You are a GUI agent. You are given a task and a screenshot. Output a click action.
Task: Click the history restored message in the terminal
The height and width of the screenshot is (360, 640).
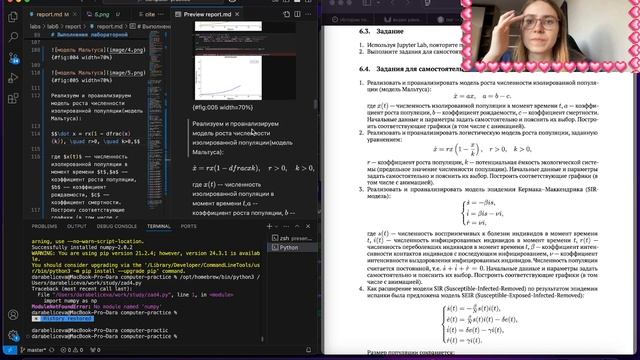click(63, 318)
